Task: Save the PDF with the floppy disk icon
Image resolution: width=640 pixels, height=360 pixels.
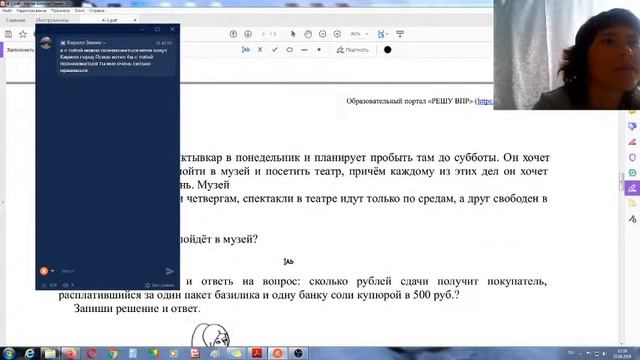Action: pos(9,34)
